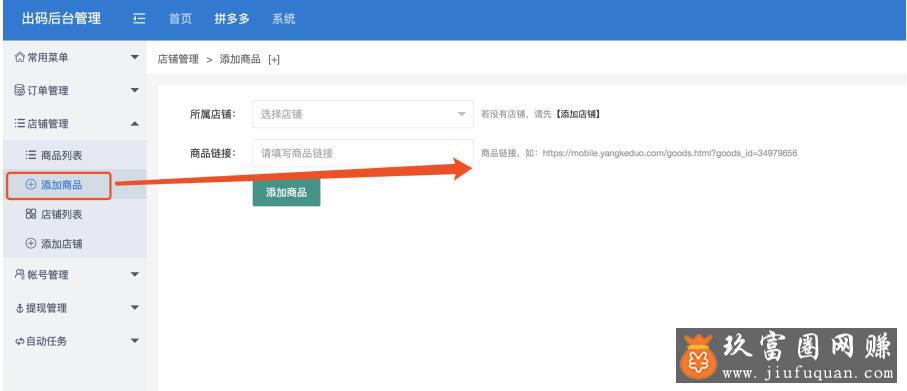Screen dimensions: 907x391
Task: Click the 添加商品 breadcrumb text
Action: coord(240,59)
